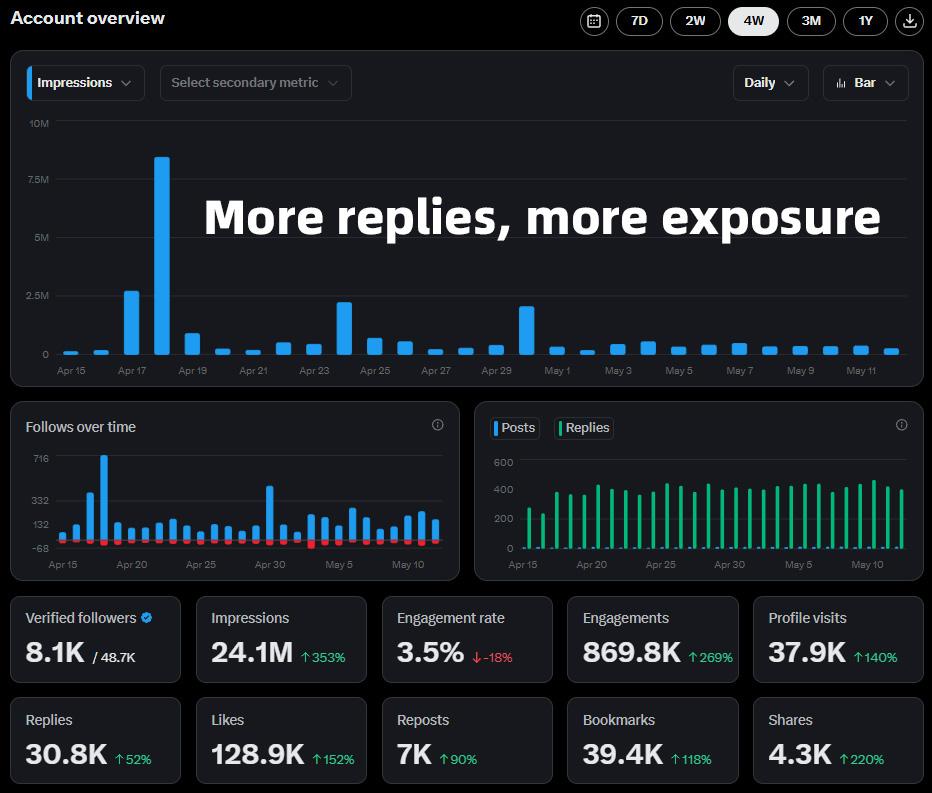
Task: Expand the Daily interval dropdown
Action: (x=769, y=83)
